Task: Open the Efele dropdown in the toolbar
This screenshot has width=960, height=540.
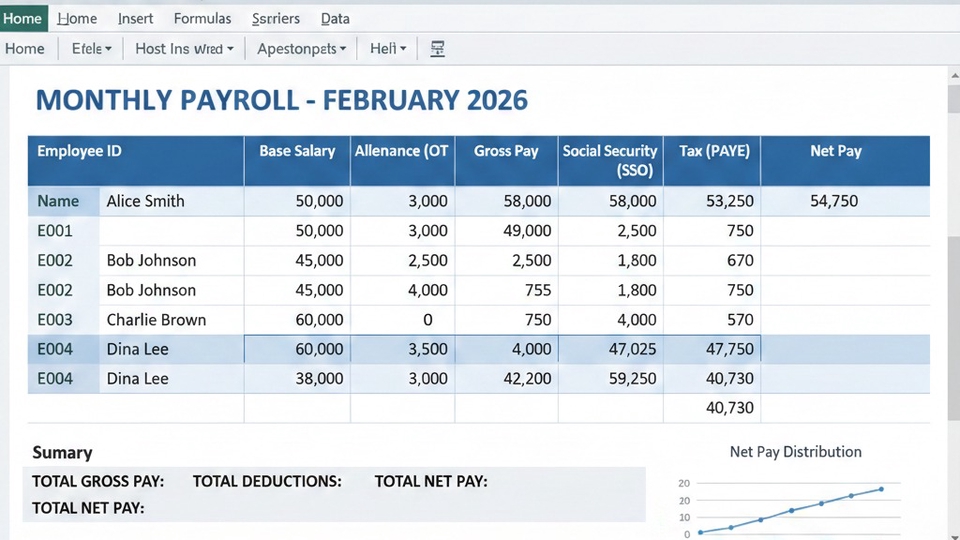Action: (91, 48)
